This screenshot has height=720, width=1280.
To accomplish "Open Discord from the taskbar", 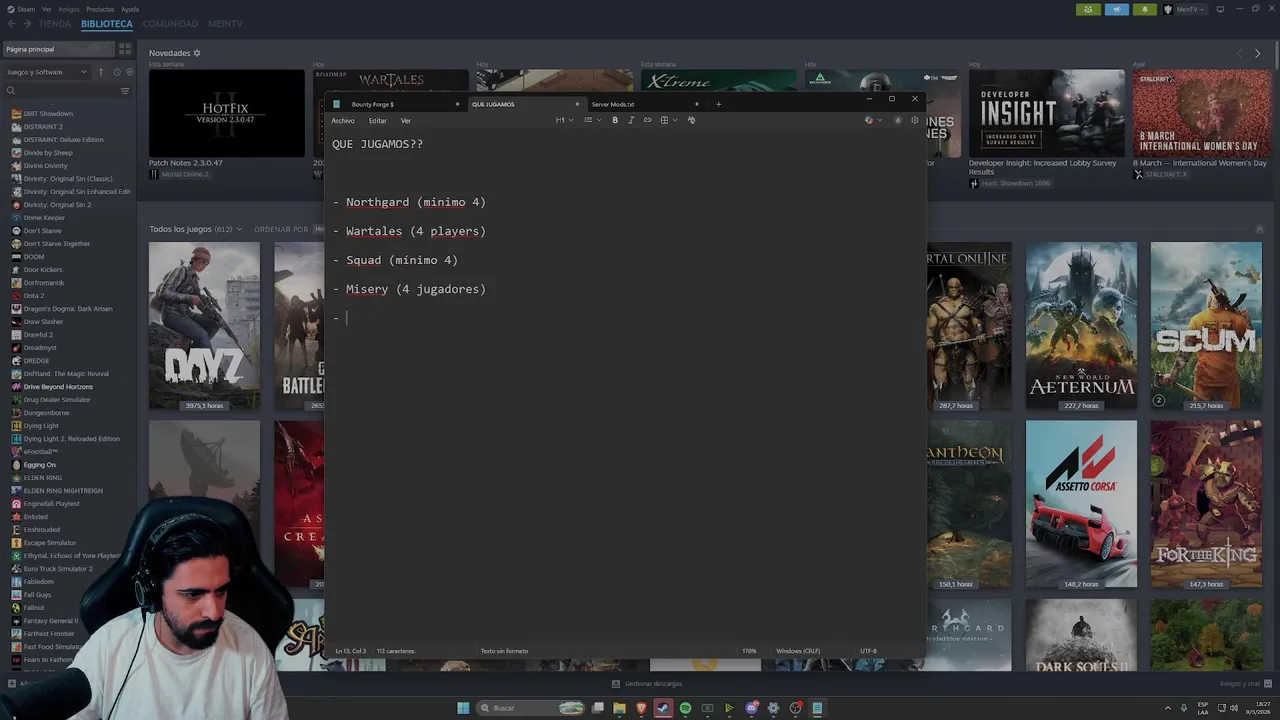I will (x=751, y=708).
